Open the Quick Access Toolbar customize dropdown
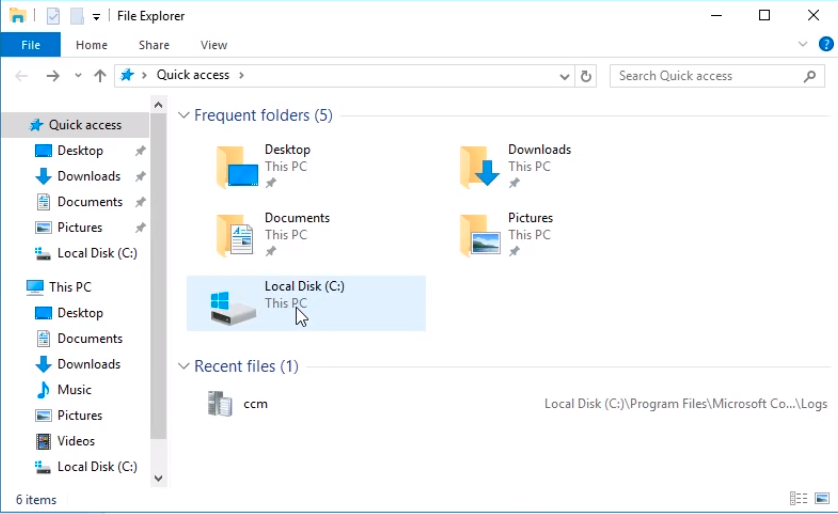Image resolution: width=838 pixels, height=514 pixels. [96, 17]
